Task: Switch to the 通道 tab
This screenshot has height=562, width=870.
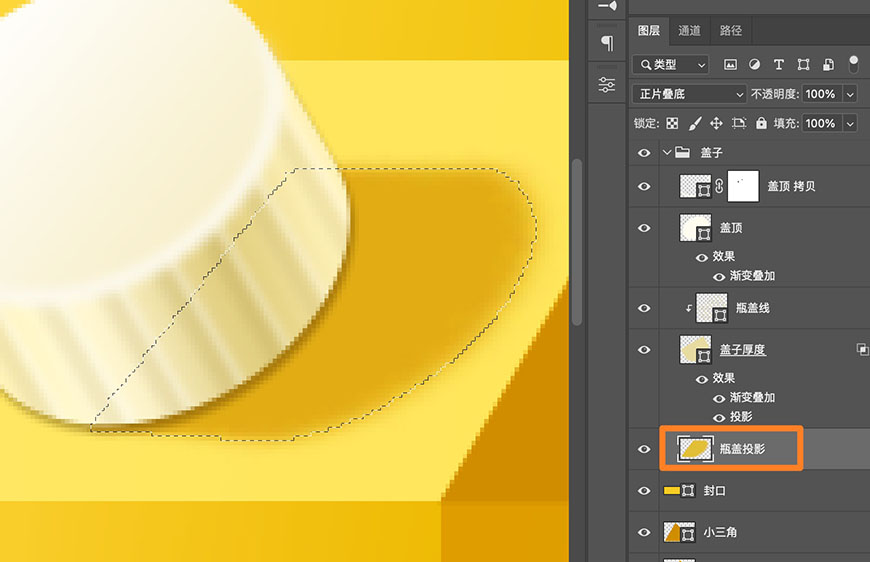Action: click(690, 31)
